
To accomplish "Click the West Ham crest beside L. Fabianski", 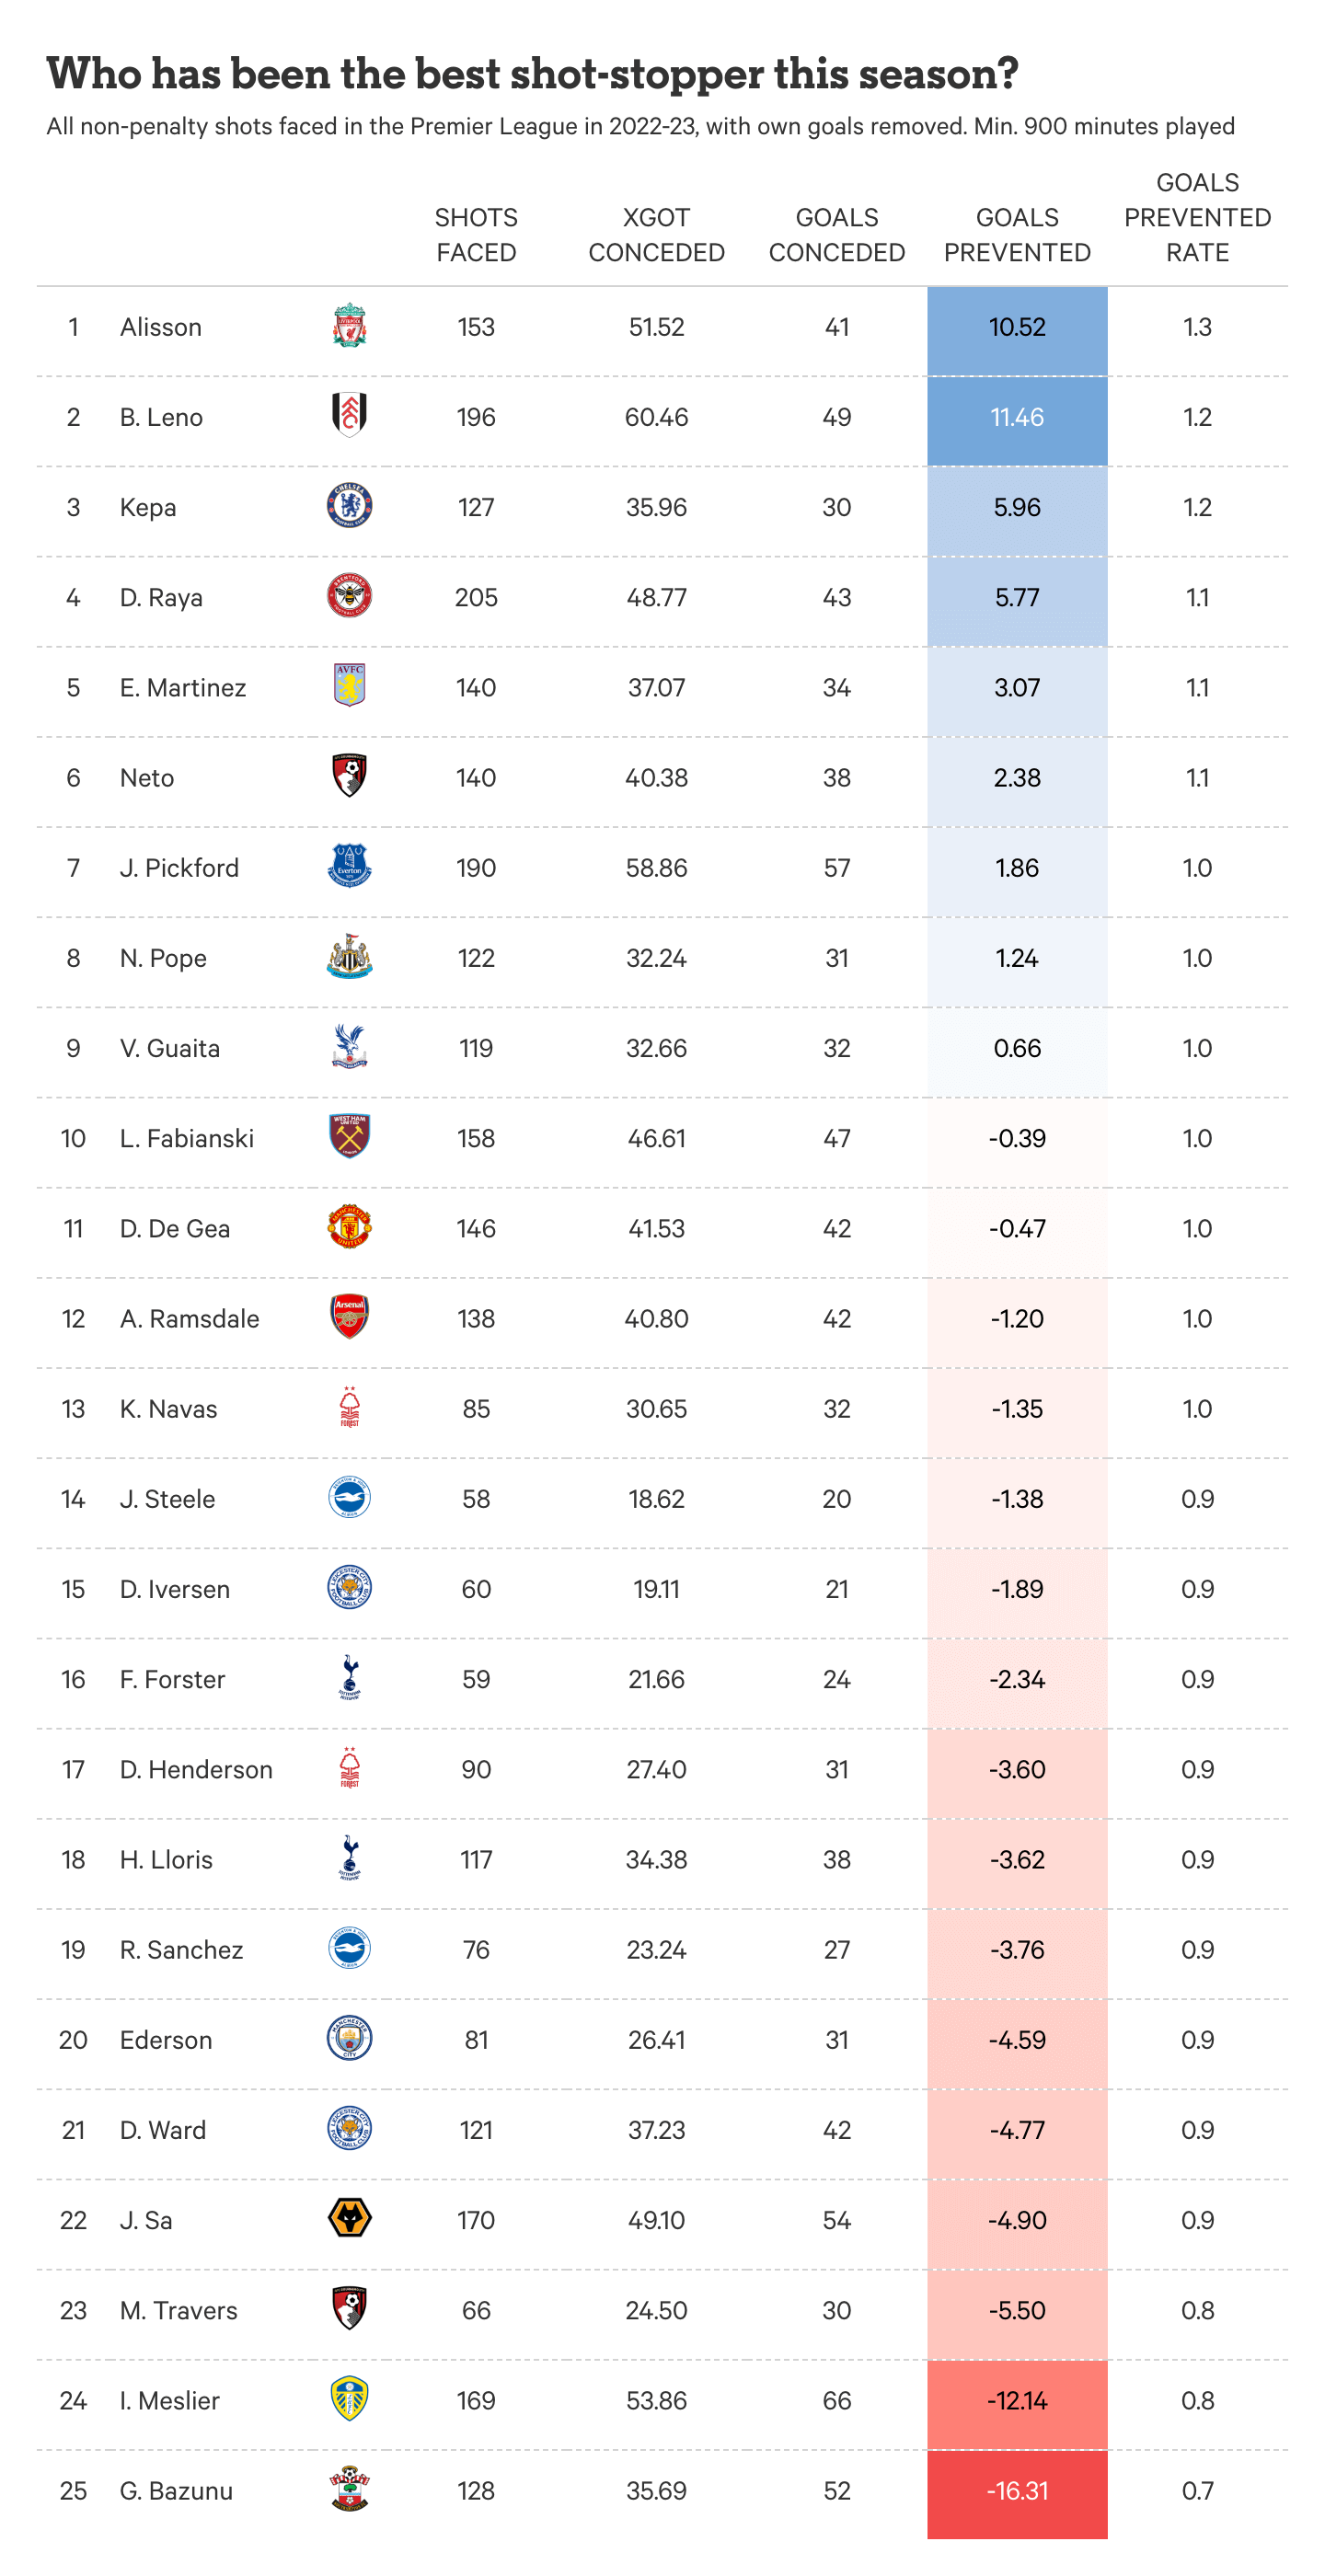I will tap(349, 1137).
